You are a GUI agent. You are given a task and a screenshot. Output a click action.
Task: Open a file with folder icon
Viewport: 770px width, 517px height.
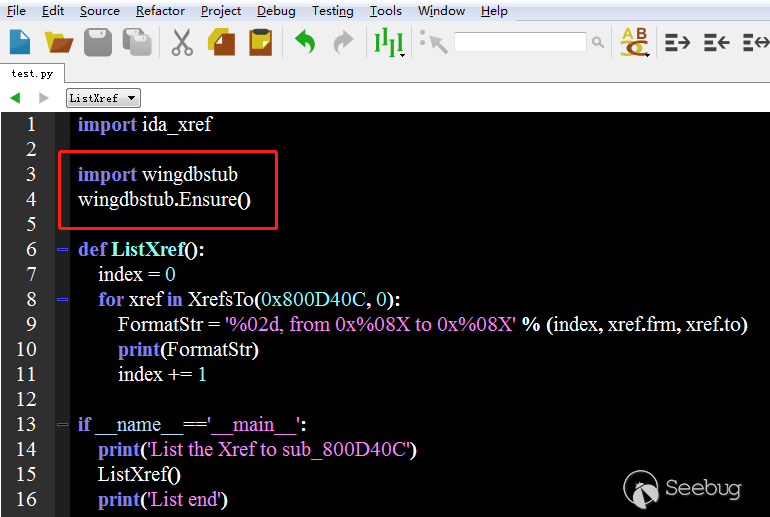[x=60, y=42]
